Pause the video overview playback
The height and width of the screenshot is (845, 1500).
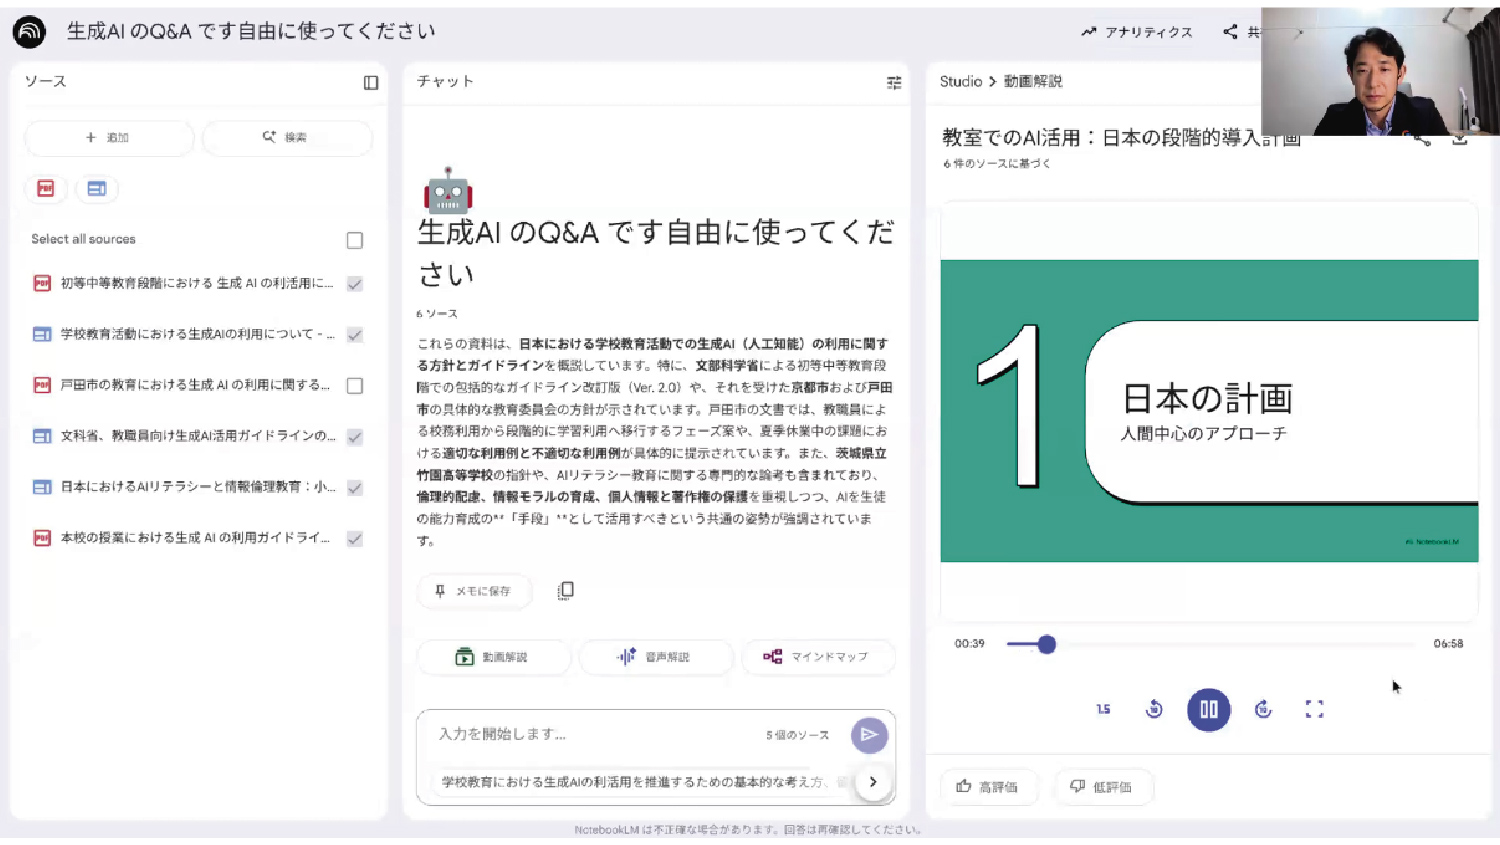click(x=1208, y=710)
